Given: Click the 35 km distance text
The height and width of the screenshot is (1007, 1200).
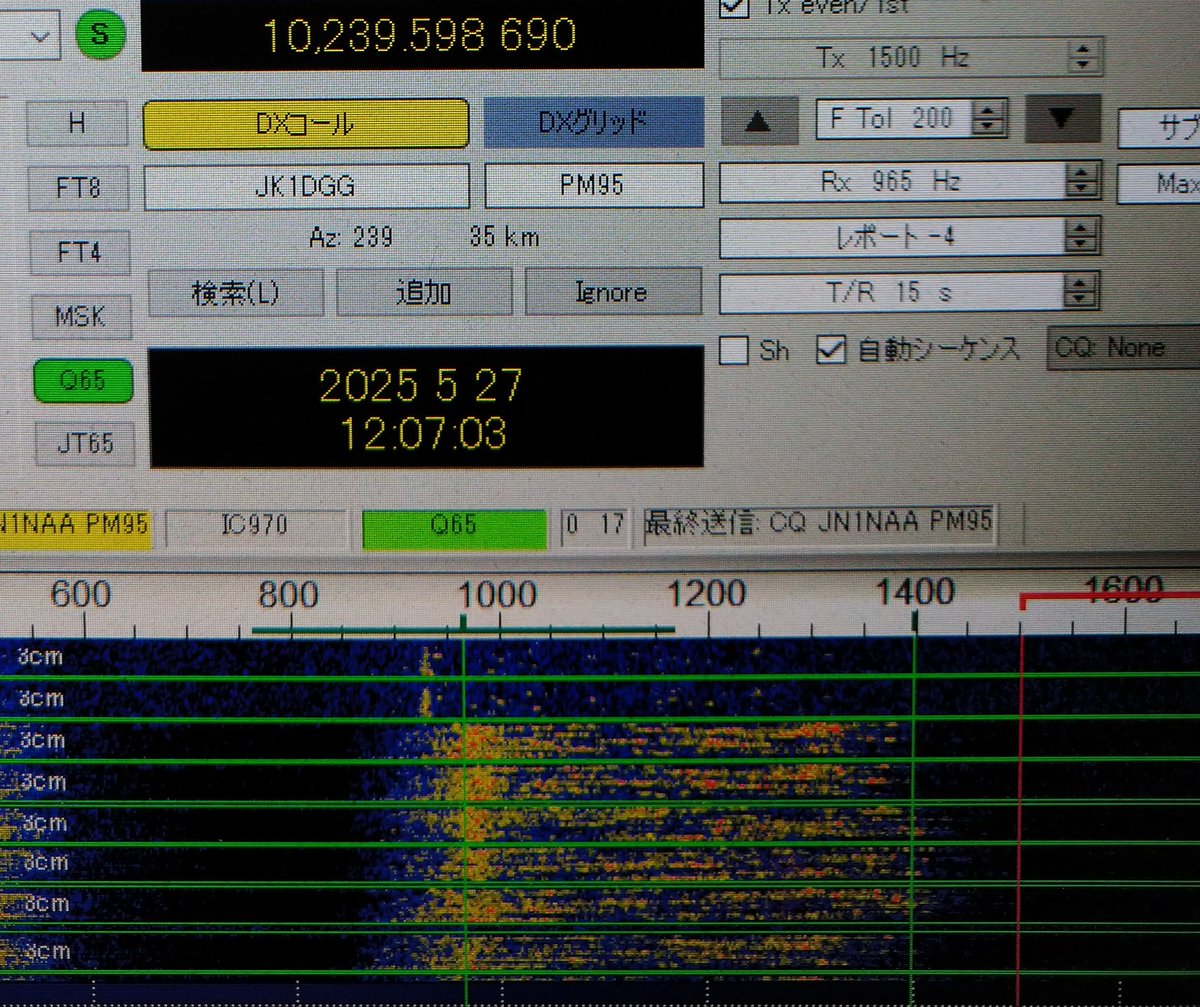Looking at the screenshot, I should click(x=504, y=237).
